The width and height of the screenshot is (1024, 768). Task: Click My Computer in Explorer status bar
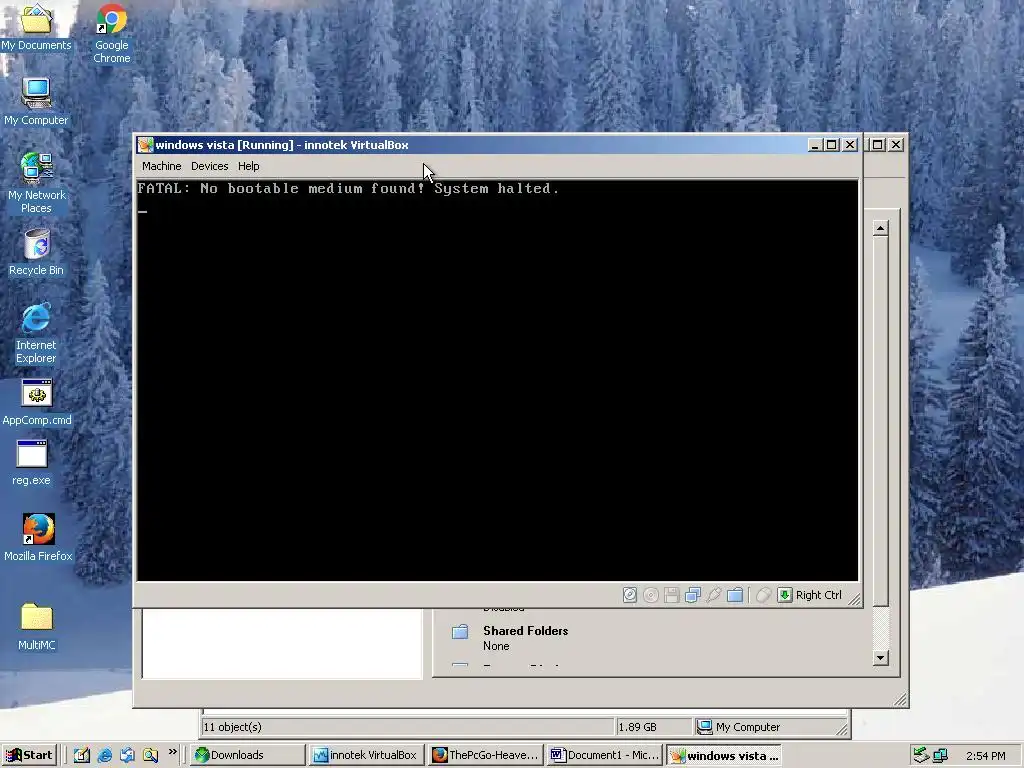[748, 727]
